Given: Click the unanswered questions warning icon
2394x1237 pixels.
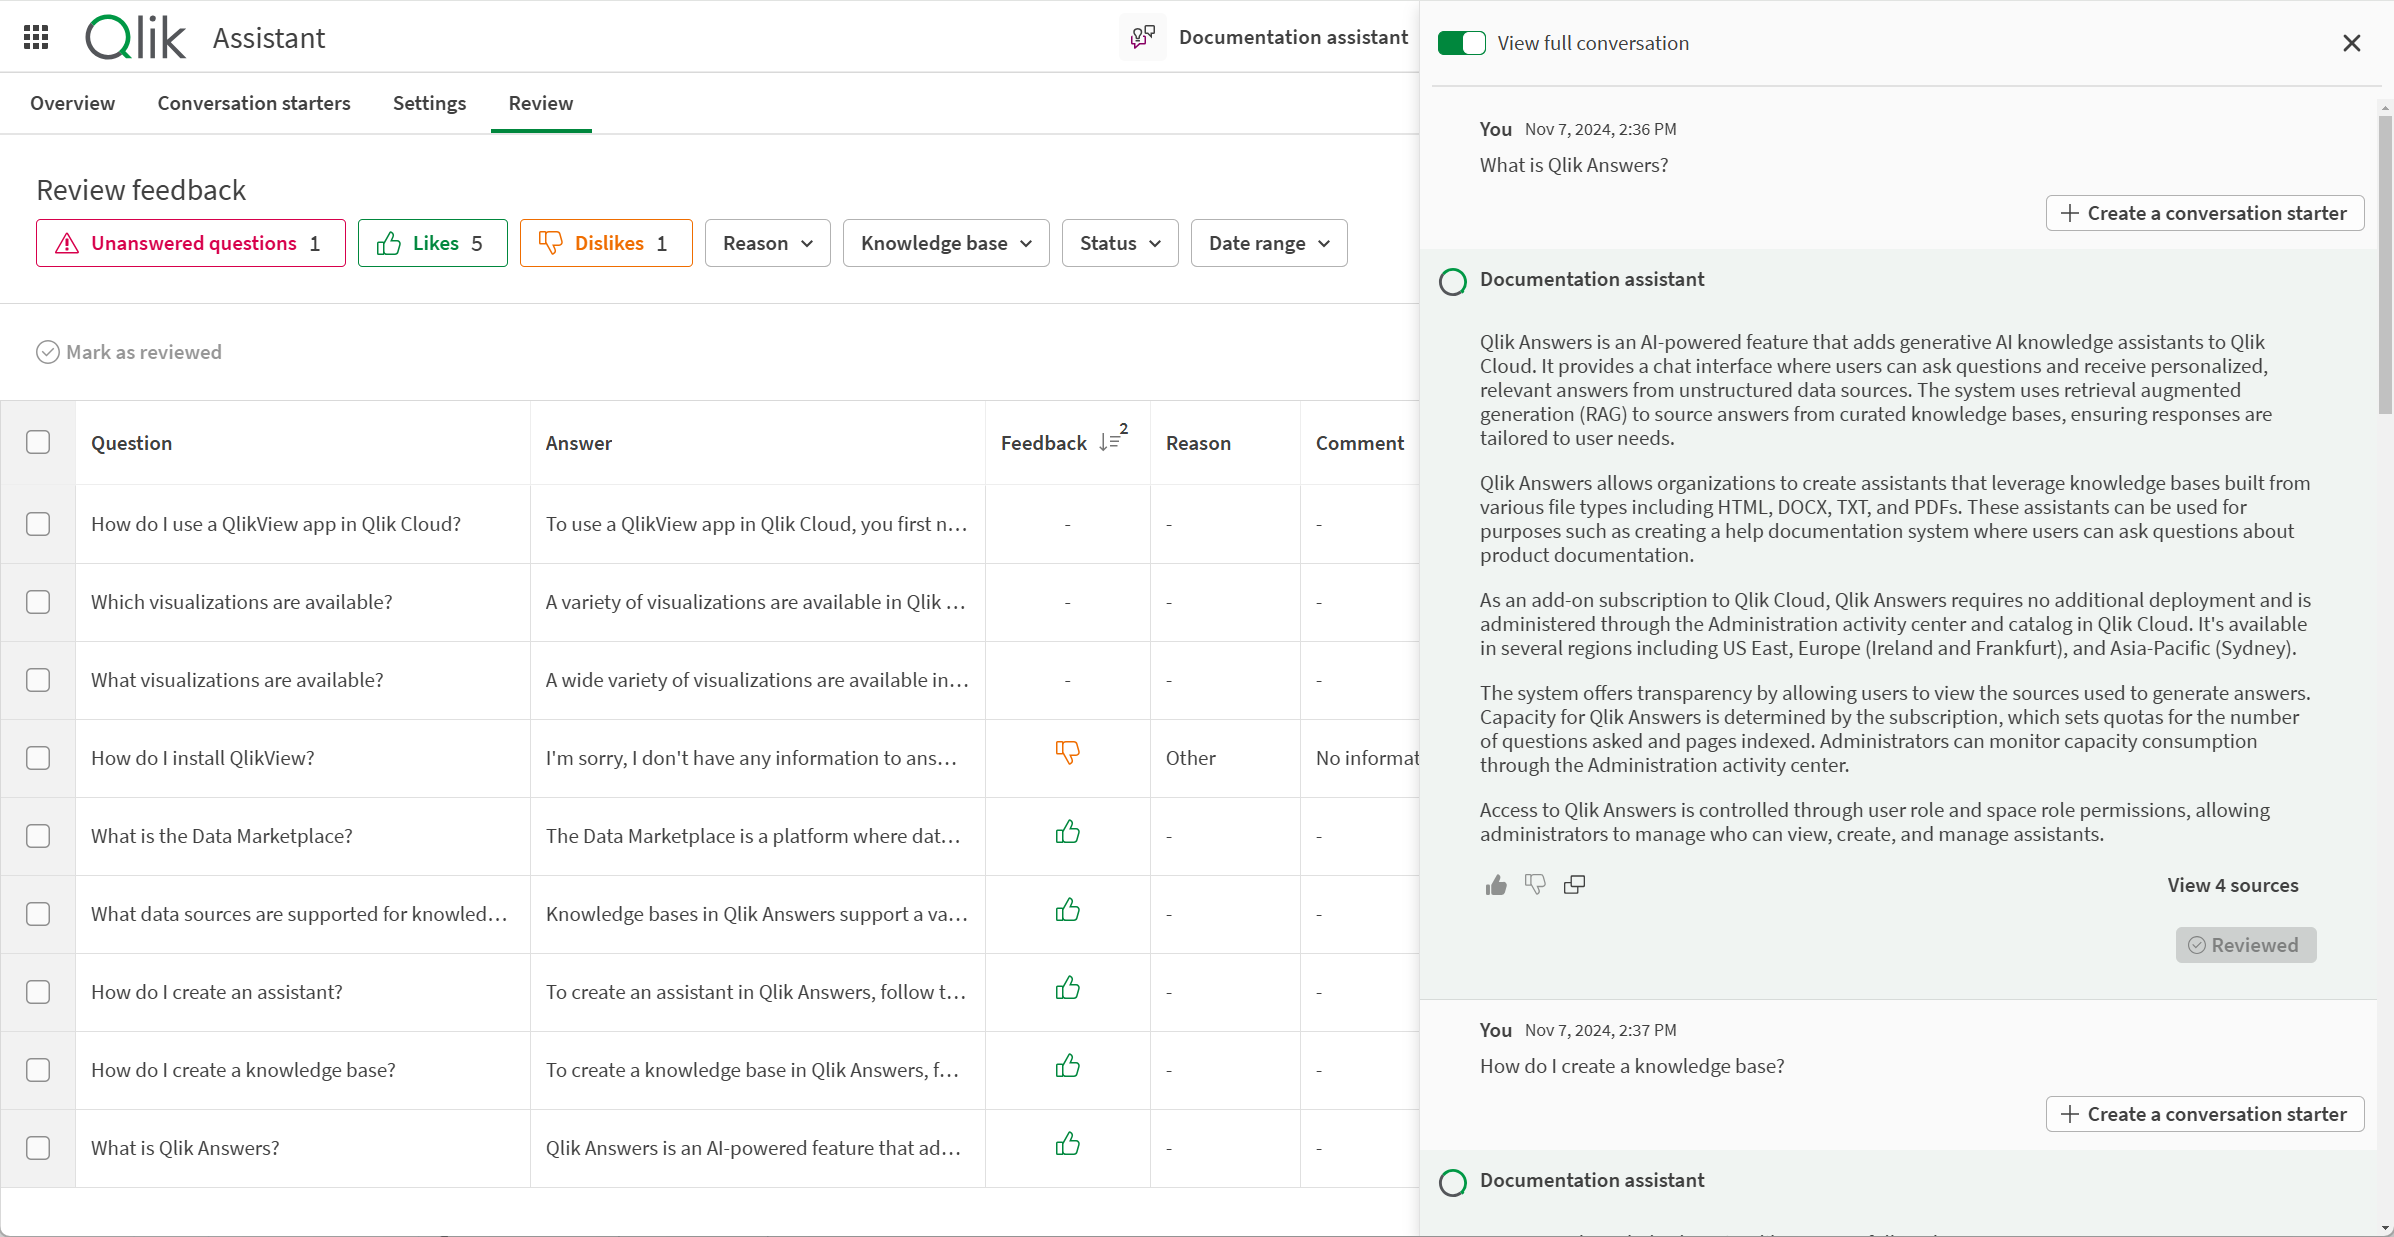Looking at the screenshot, I should coord(66,243).
